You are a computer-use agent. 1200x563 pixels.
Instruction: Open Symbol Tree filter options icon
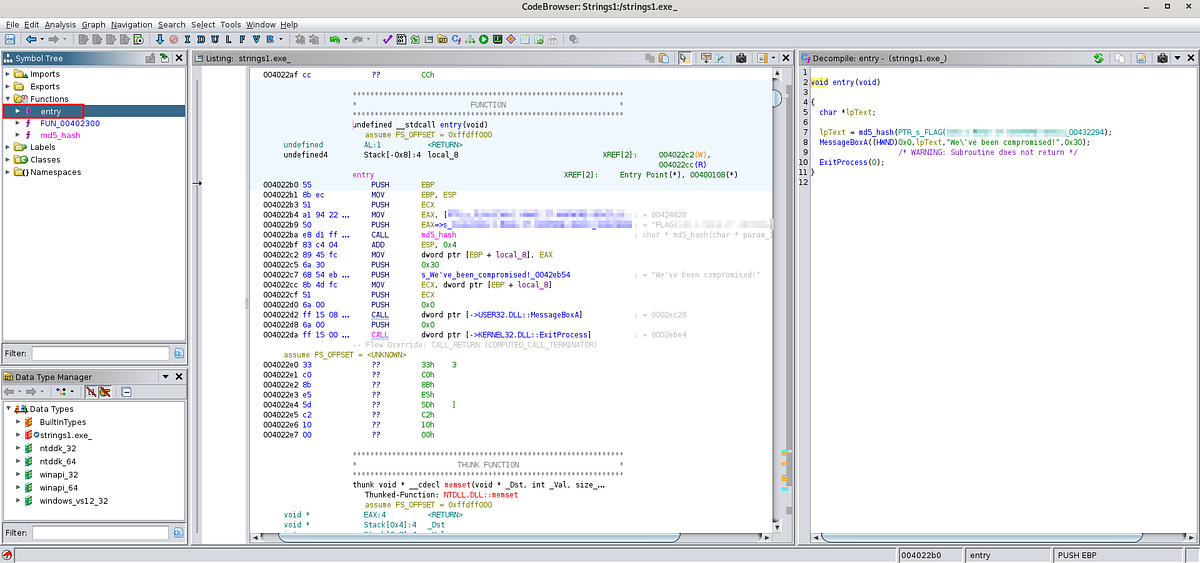[x=178, y=353]
